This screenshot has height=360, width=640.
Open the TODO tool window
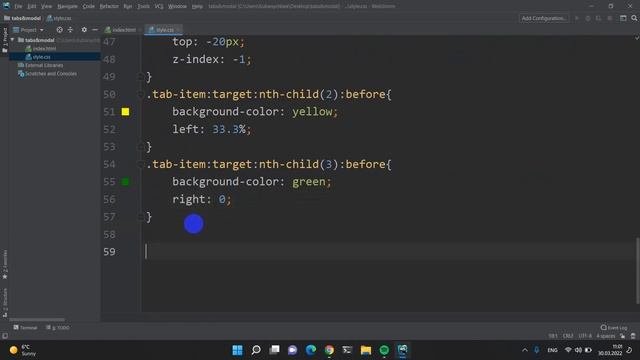tap(58, 328)
